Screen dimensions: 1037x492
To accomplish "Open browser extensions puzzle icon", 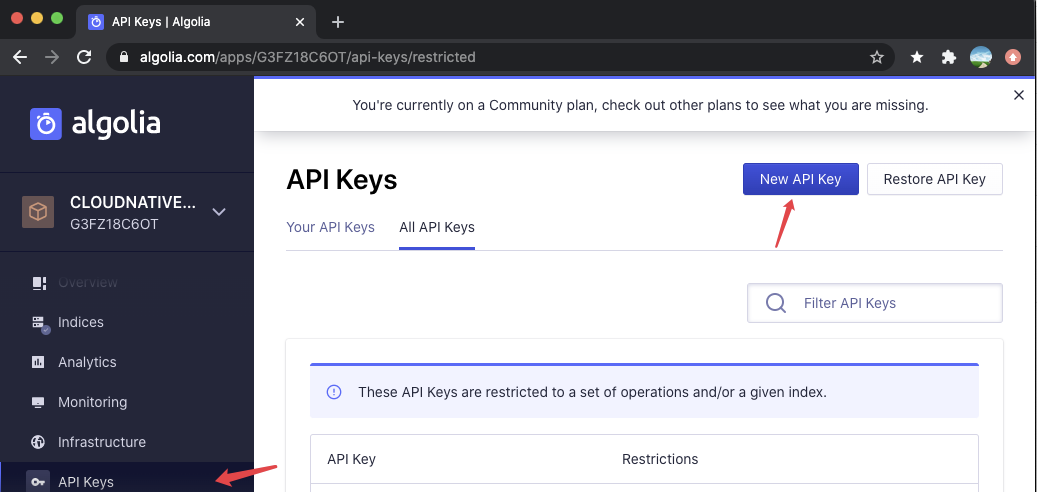I will pos(948,57).
